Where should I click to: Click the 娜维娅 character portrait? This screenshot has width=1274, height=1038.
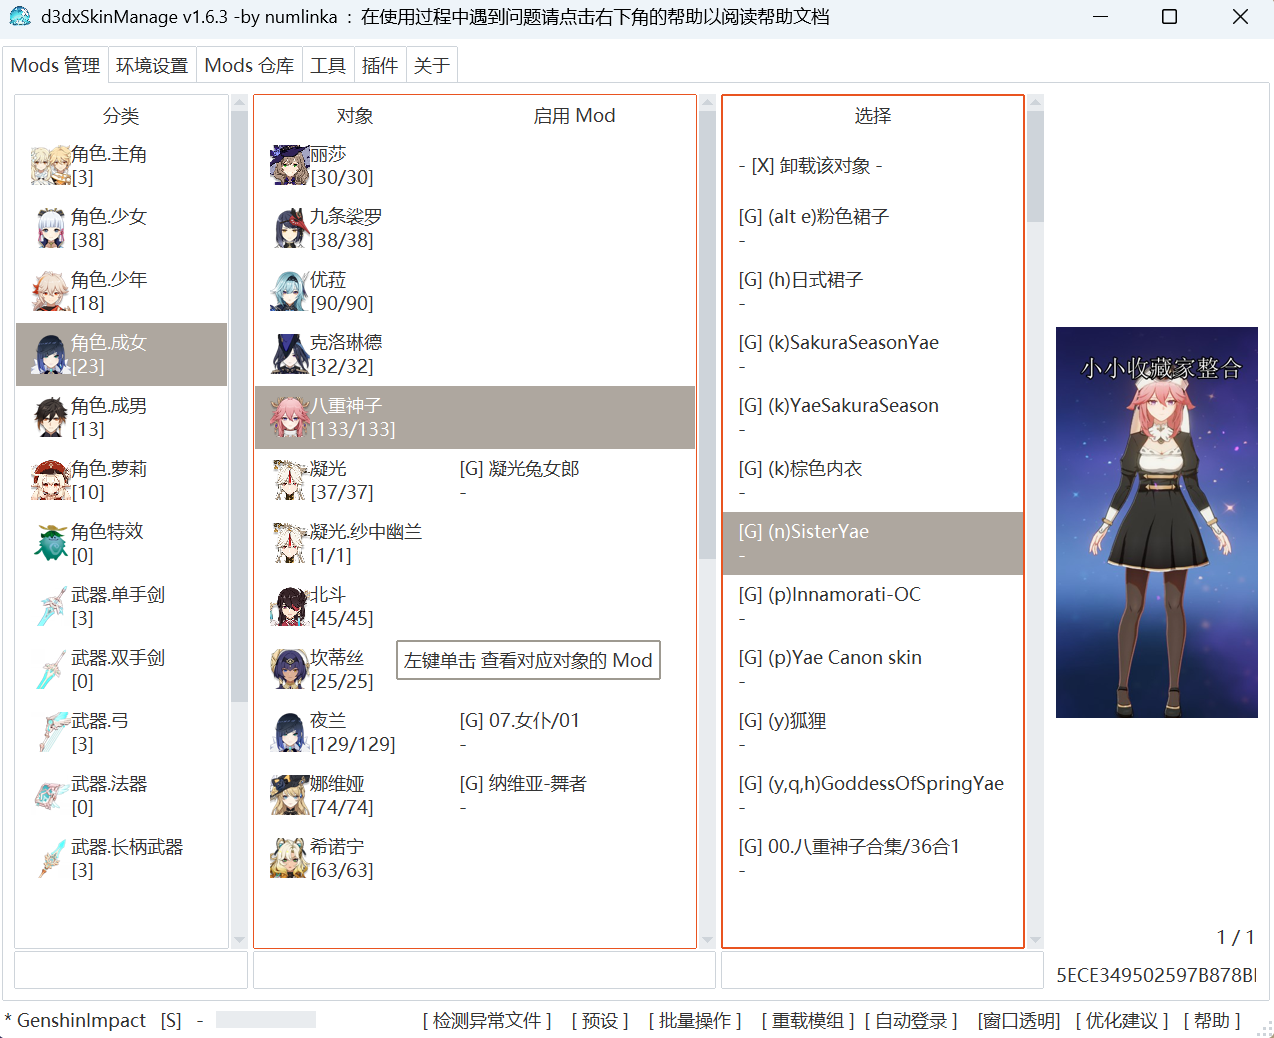pyautogui.click(x=290, y=796)
